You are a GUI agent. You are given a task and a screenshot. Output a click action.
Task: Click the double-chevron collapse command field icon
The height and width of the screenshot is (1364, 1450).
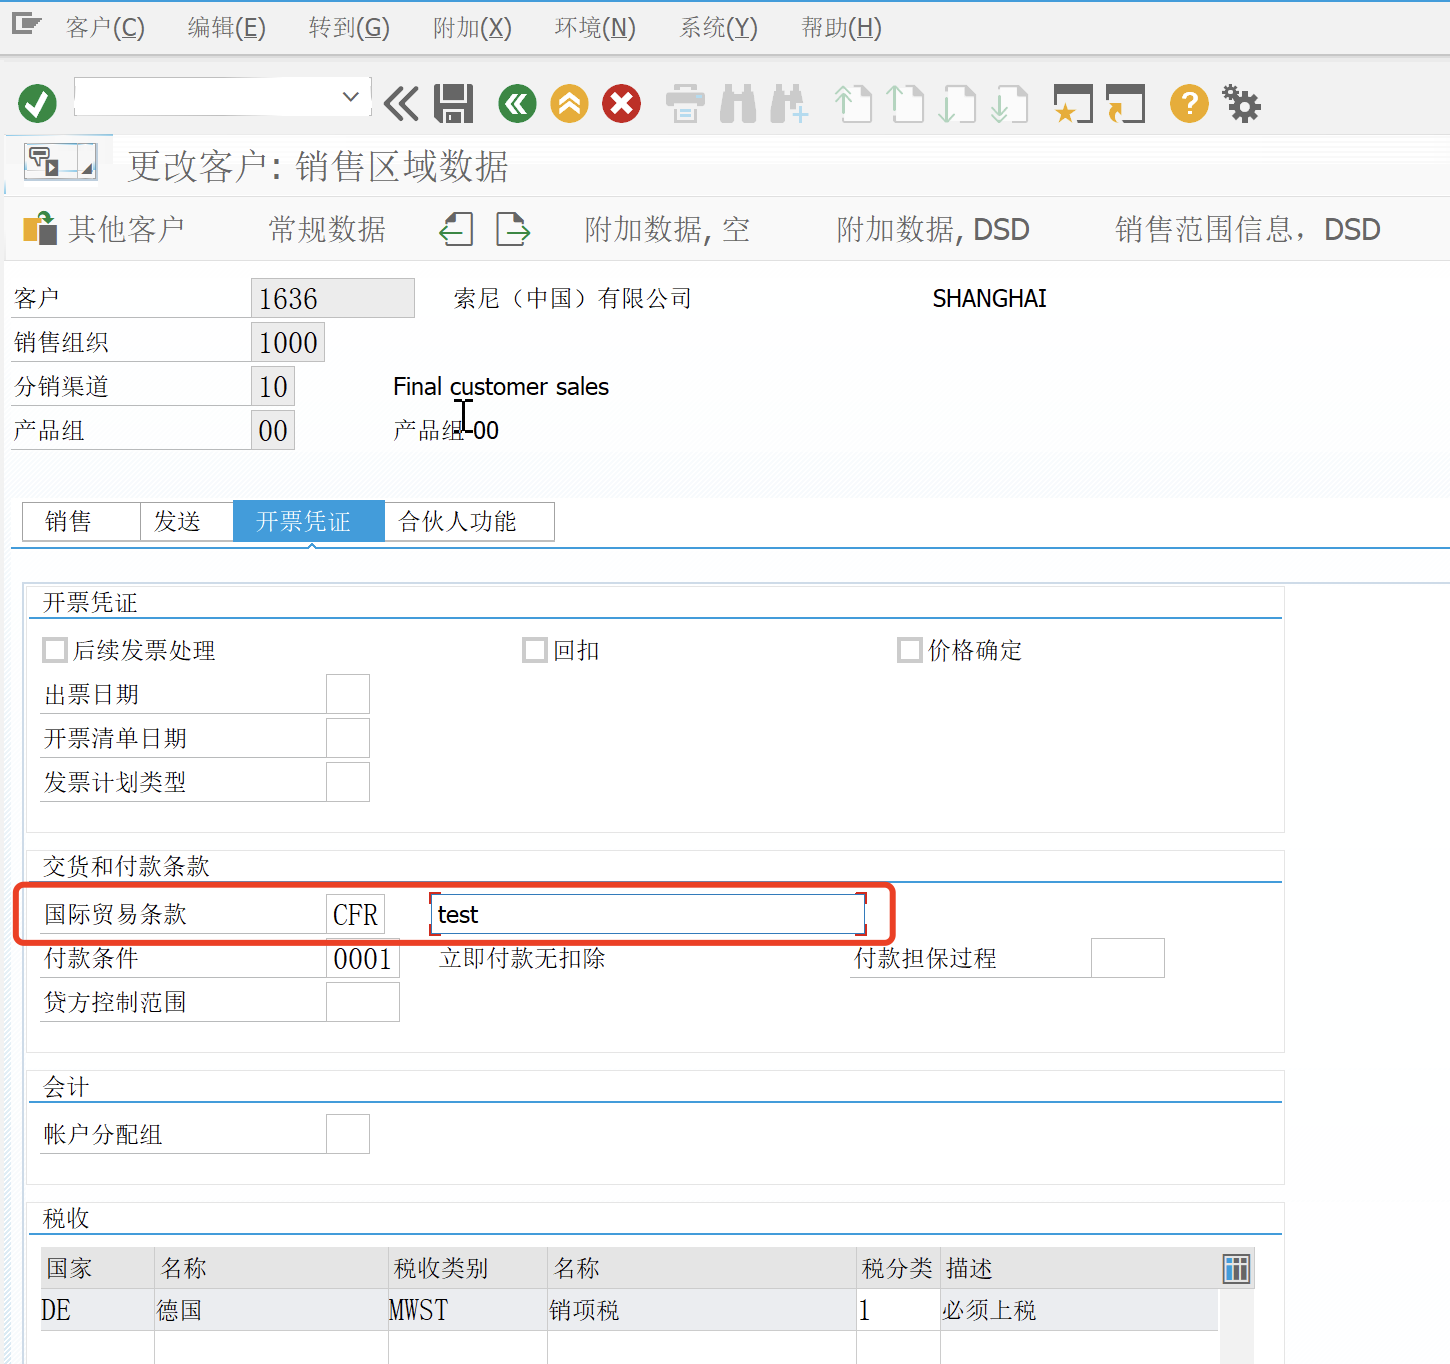401,104
